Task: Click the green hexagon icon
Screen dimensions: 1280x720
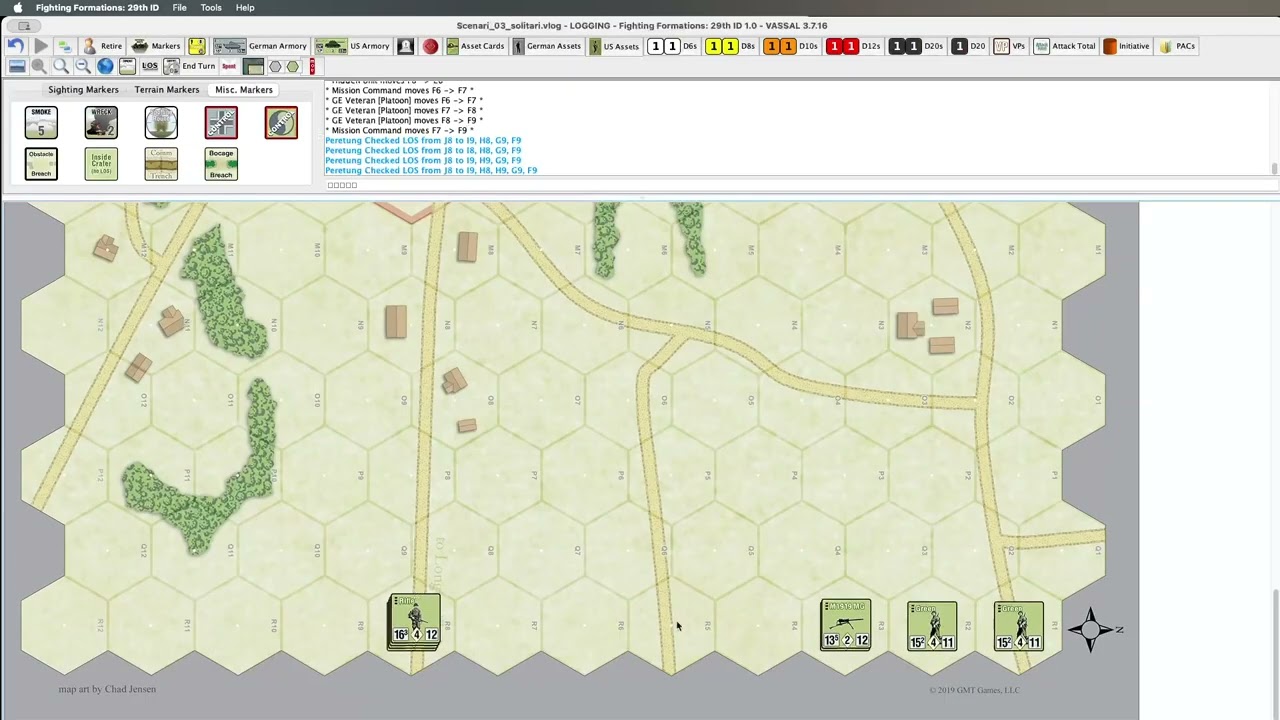Action: click(293, 66)
